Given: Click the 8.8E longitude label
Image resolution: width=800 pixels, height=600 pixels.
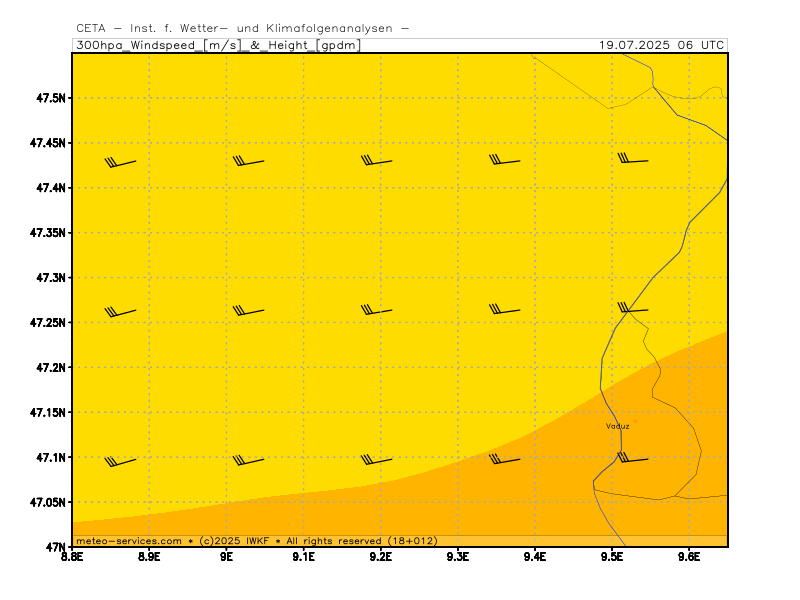Looking at the screenshot, I should pyautogui.click(x=72, y=556).
